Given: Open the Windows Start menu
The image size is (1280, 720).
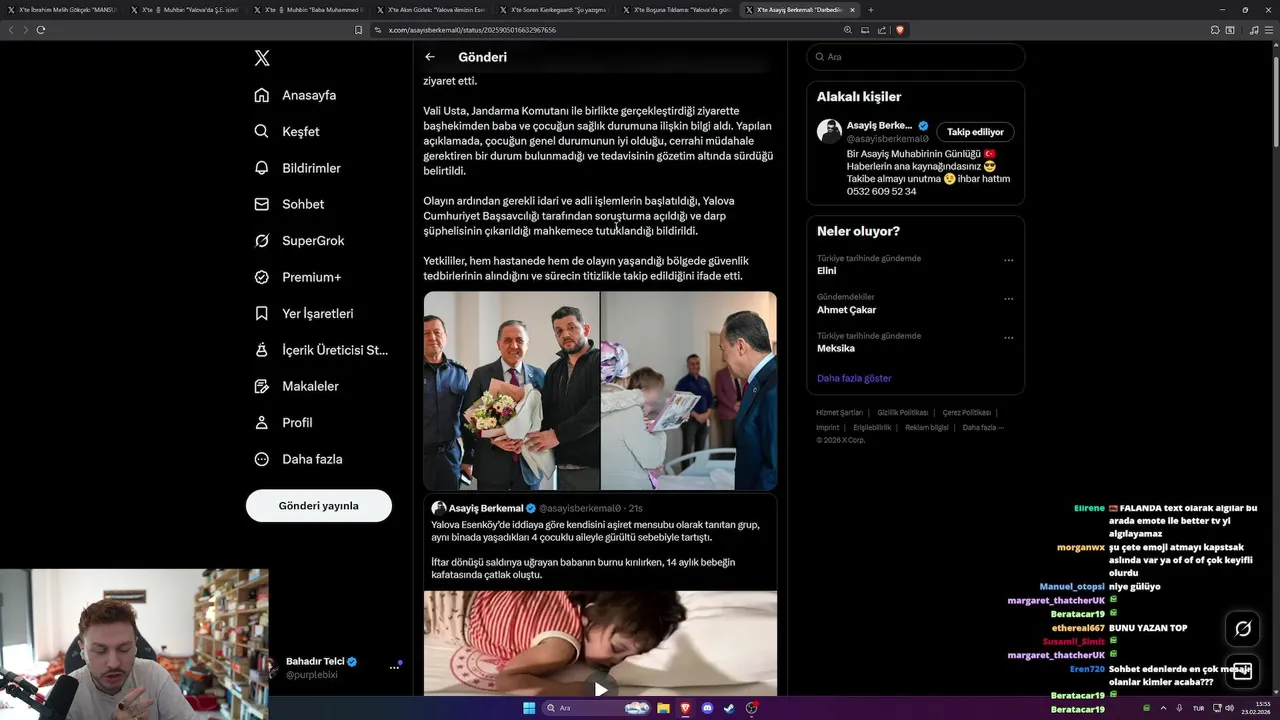Looking at the screenshot, I should (x=529, y=708).
